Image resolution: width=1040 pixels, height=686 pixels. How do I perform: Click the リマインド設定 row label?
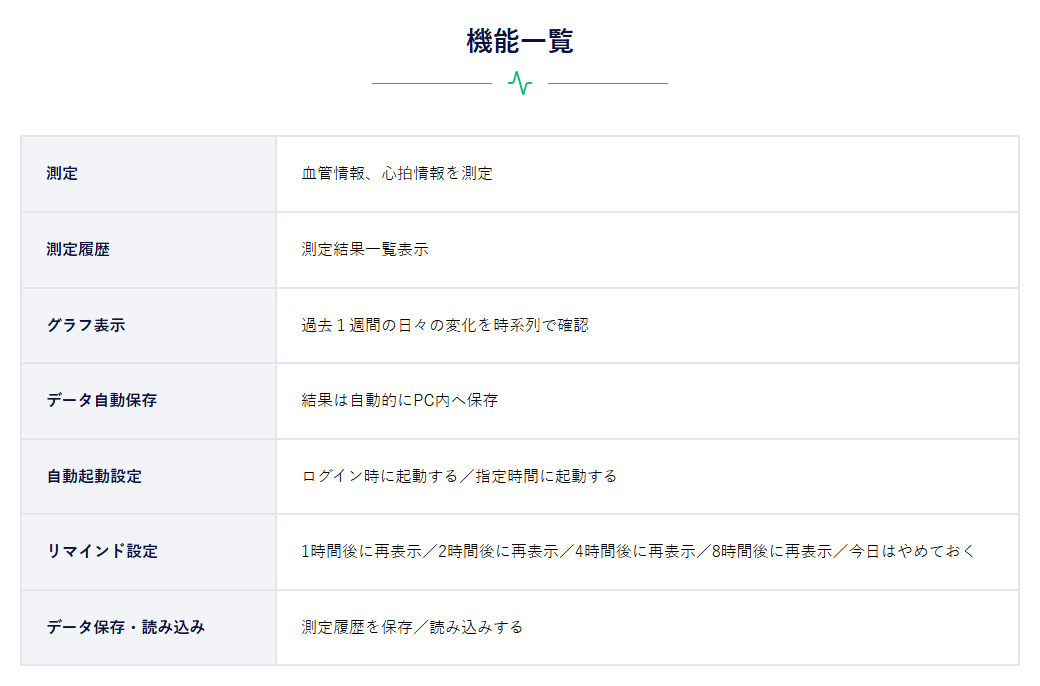pyautogui.click(x=102, y=551)
